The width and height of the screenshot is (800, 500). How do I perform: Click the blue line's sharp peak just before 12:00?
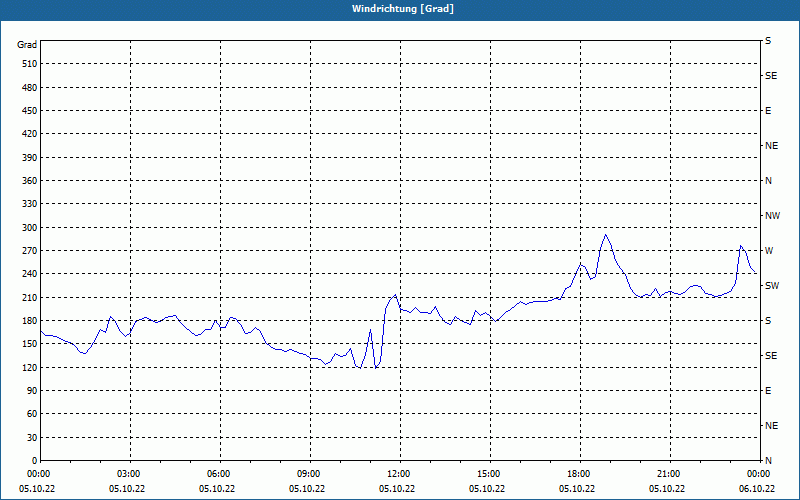[x=395, y=295]
